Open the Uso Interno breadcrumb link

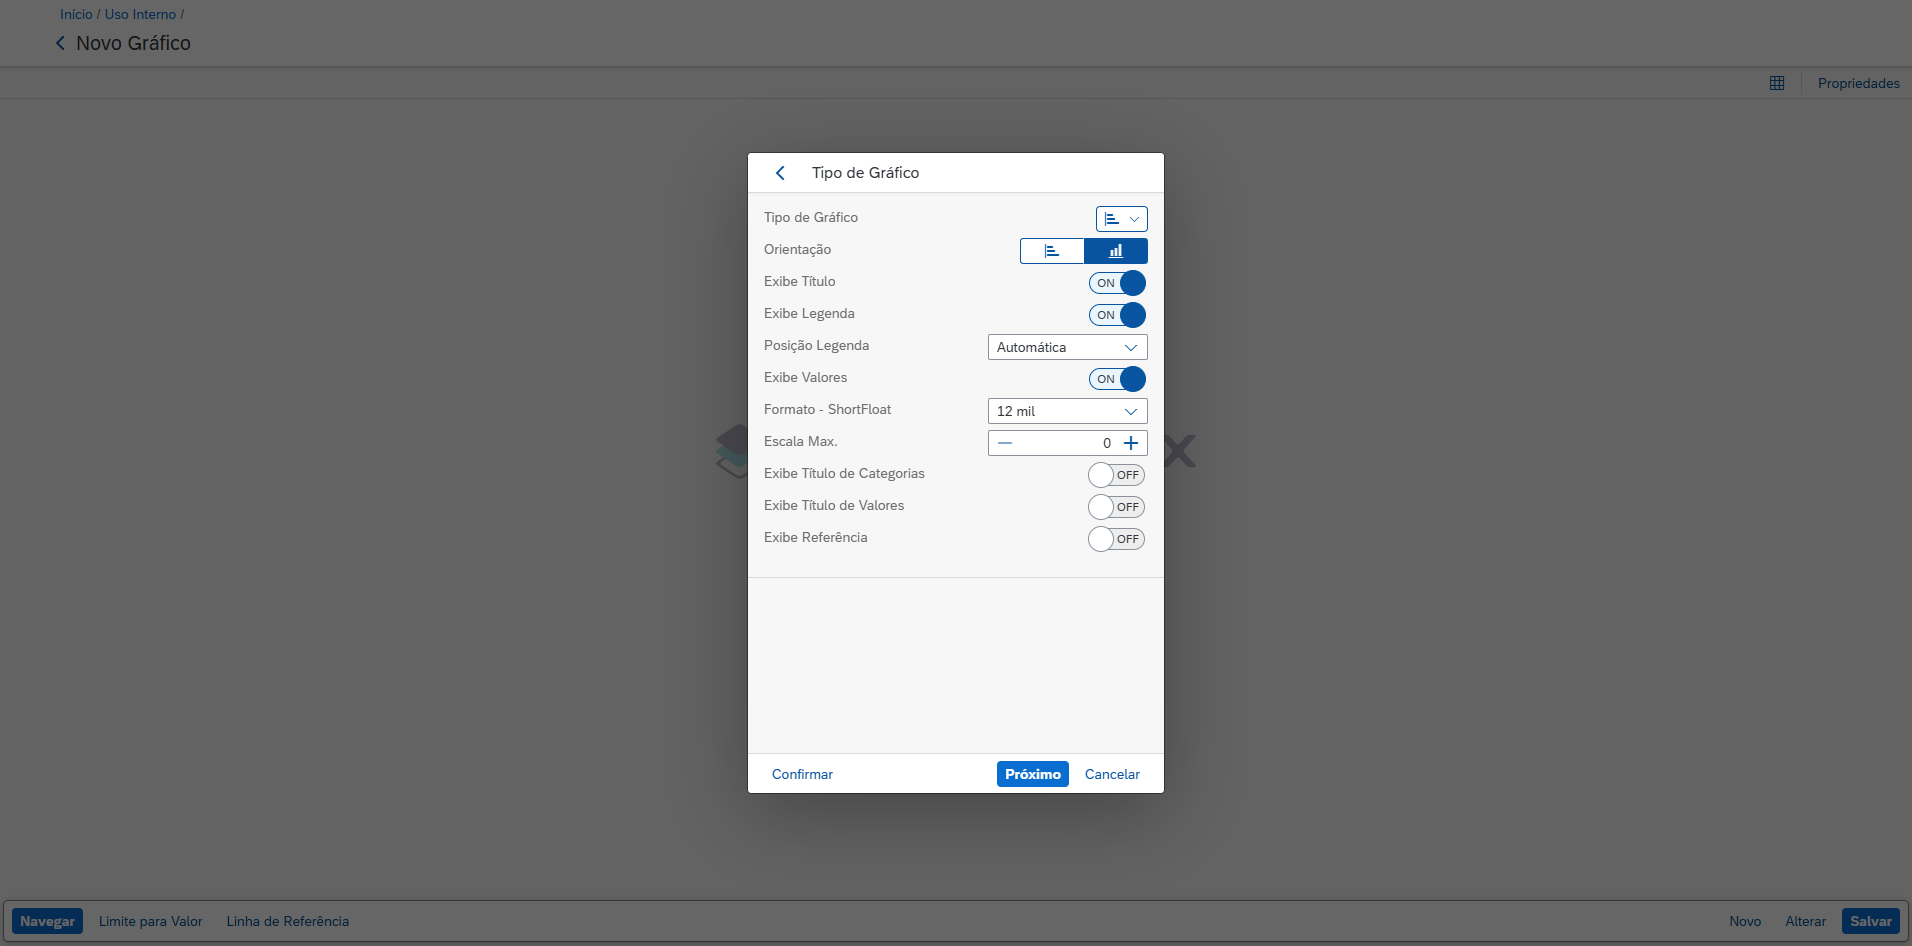tap(140, 14)
